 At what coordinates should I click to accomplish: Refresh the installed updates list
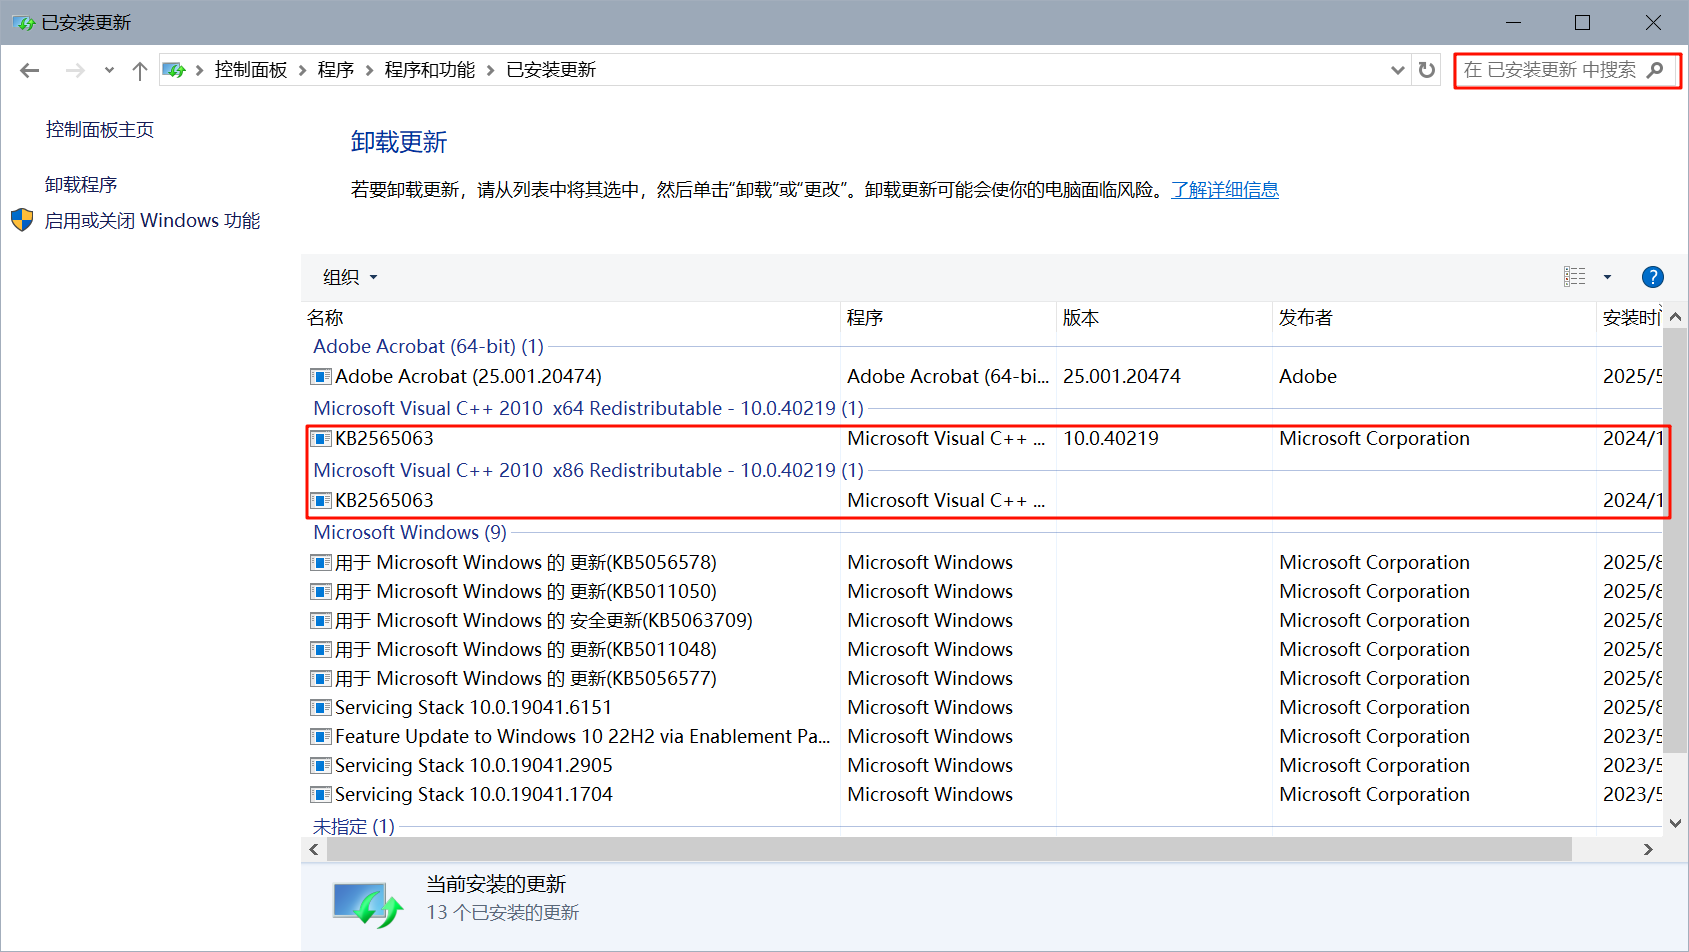click(x=1427, y=70)
